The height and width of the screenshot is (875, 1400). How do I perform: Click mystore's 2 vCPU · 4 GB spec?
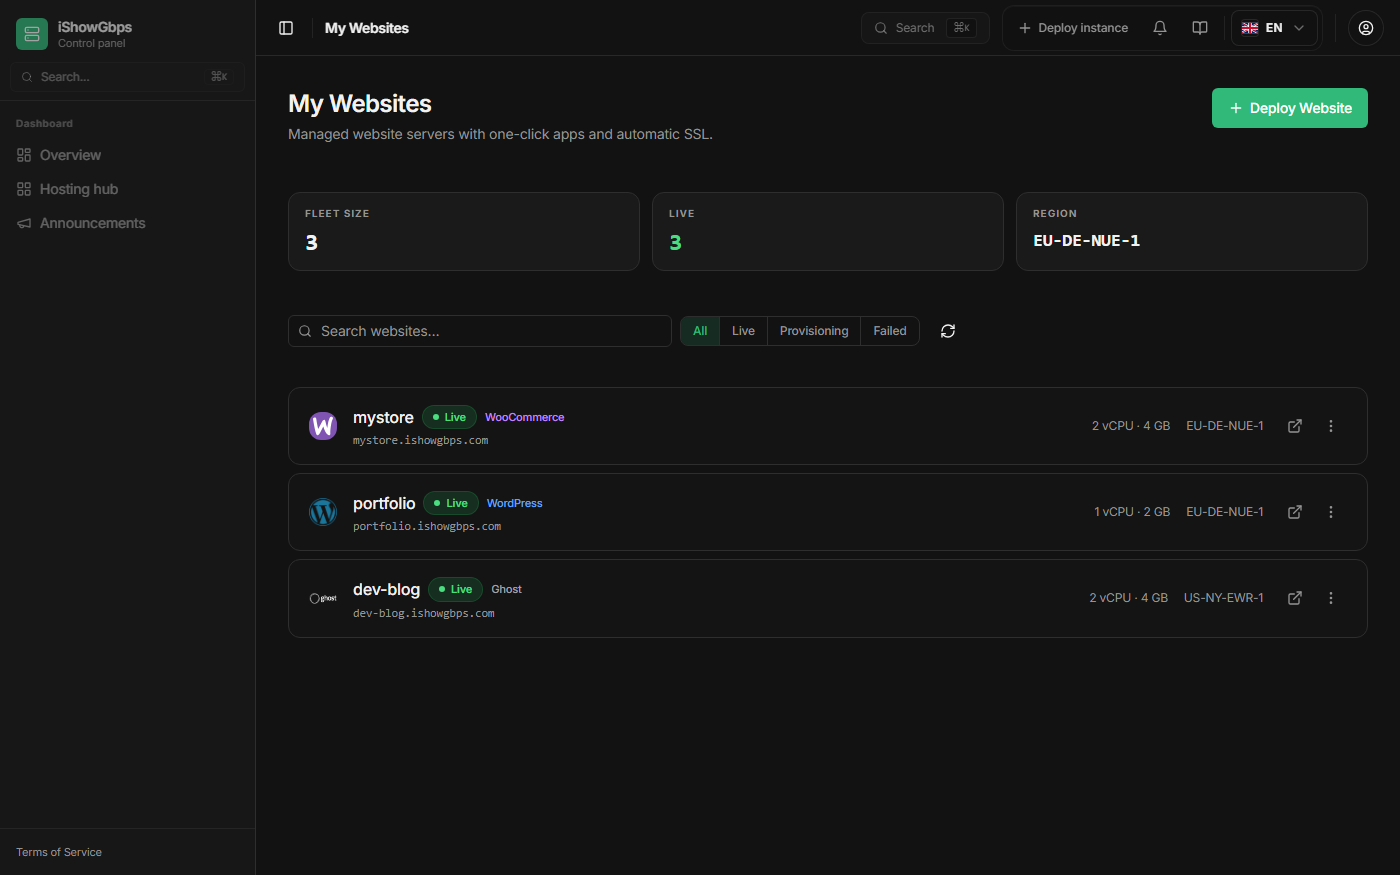[1131, 426]
